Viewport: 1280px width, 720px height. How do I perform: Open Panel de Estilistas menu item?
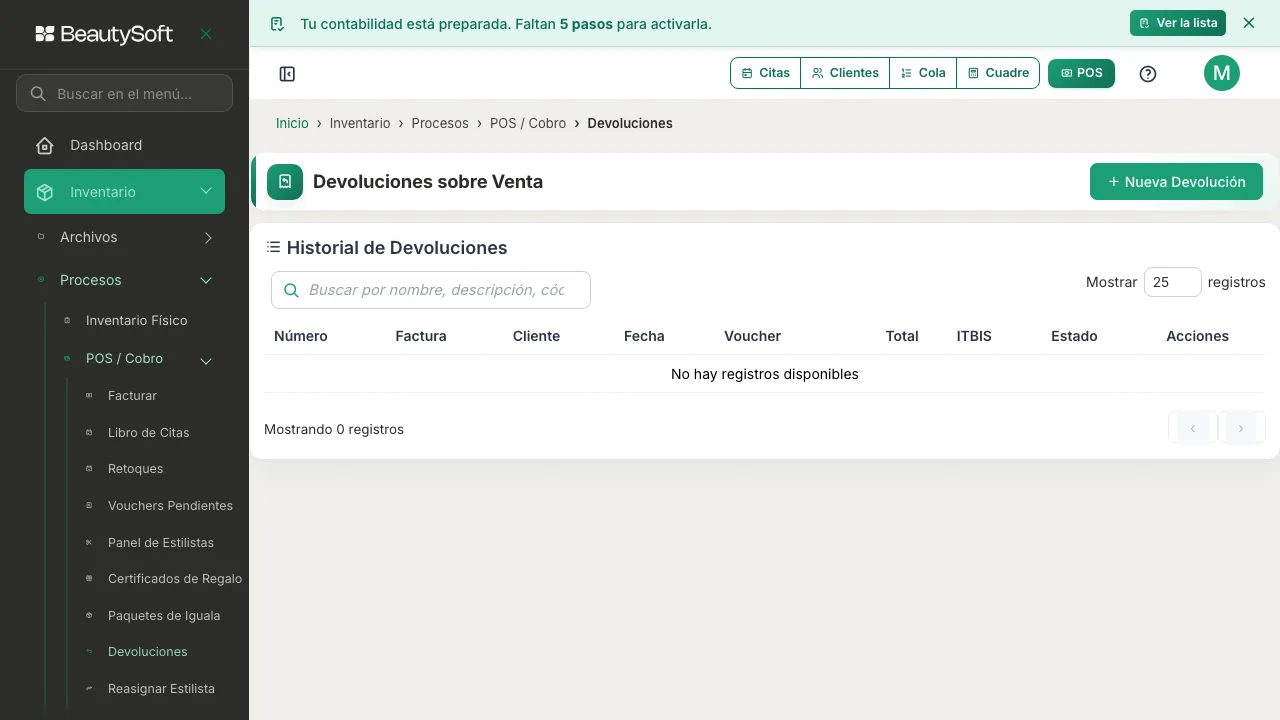160,542
